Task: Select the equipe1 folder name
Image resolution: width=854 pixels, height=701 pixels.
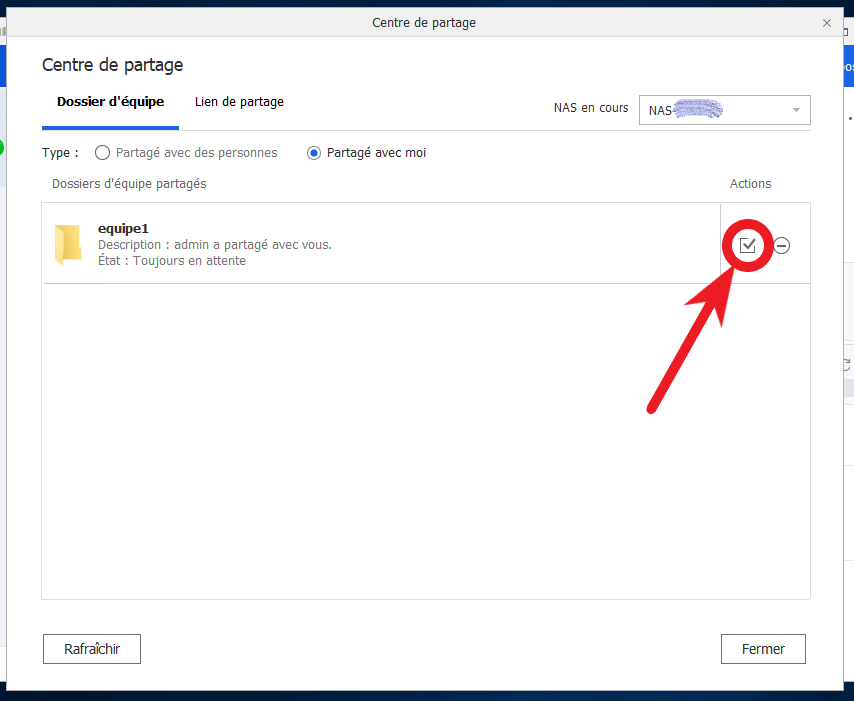Action: [x=123, y=228]
